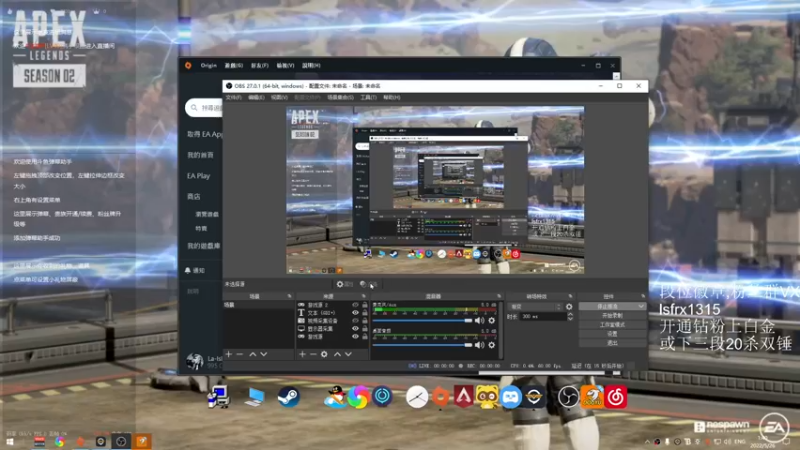Toggle visibility of 文本 (GDI+) source
This screenshot has width=800, height=450.
[x=356, y=313]
